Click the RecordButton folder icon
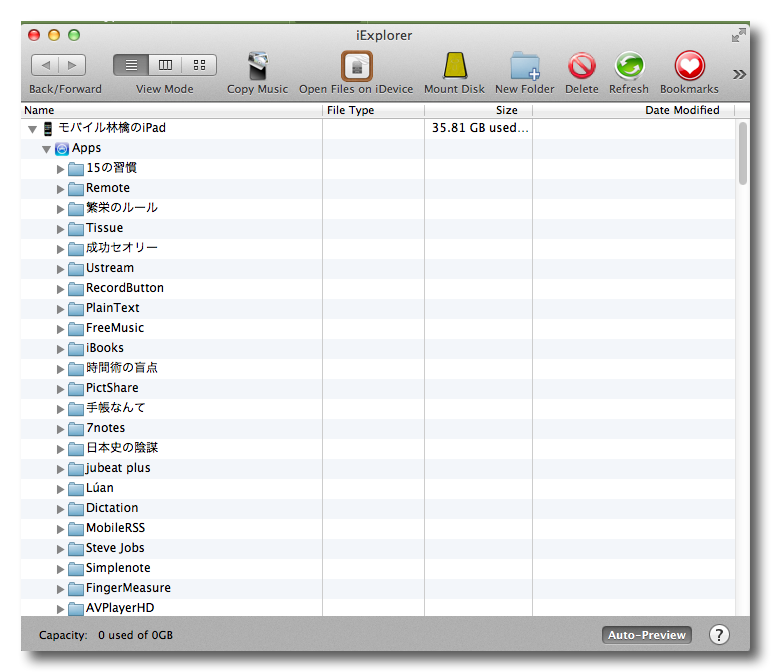This screenshot has height=672, width=771. click(76, 289)
